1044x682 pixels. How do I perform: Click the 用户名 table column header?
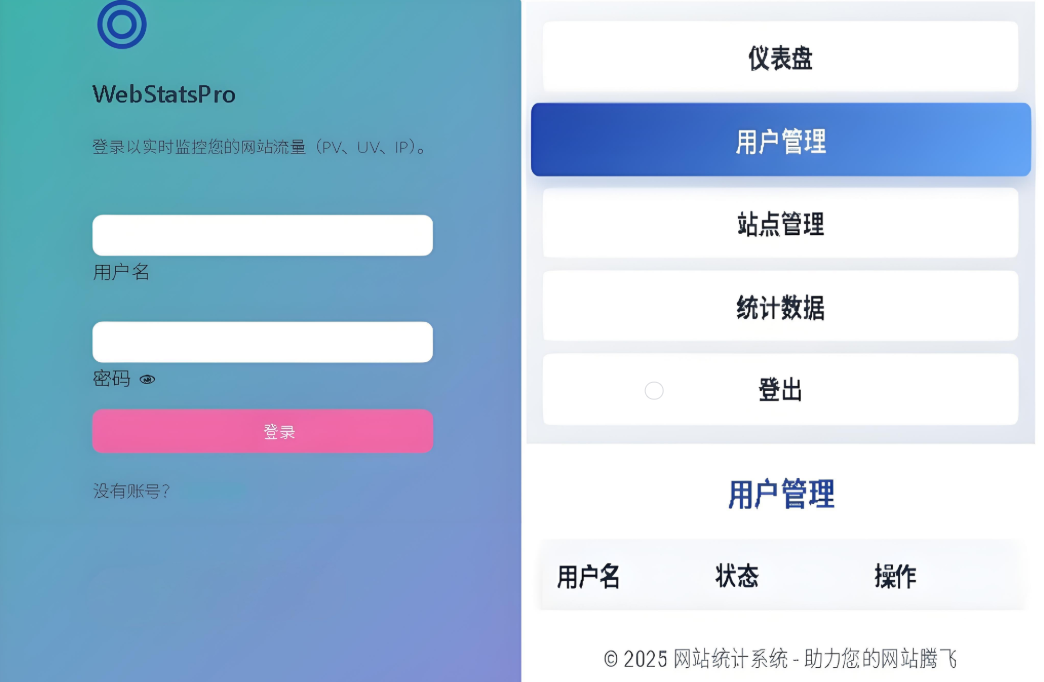[589, 577]
